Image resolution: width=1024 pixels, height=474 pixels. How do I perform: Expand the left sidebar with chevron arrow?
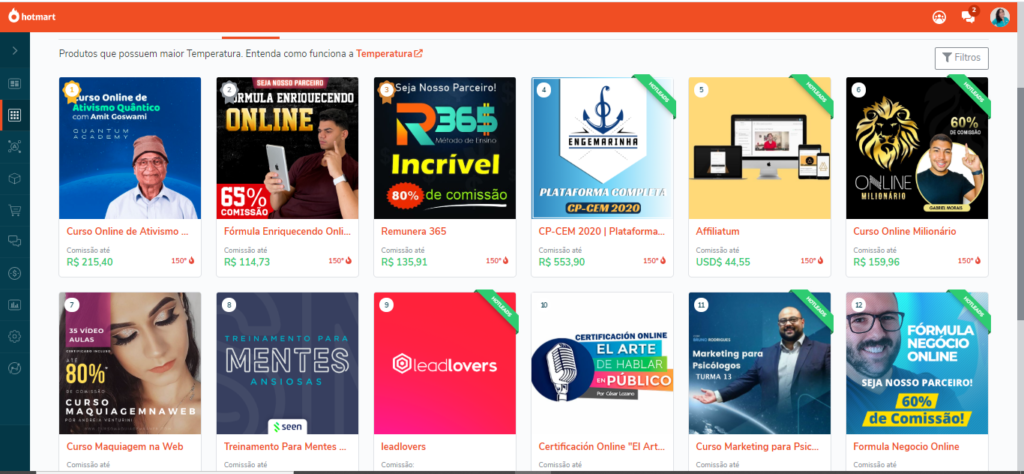click(x=14, y=50)
